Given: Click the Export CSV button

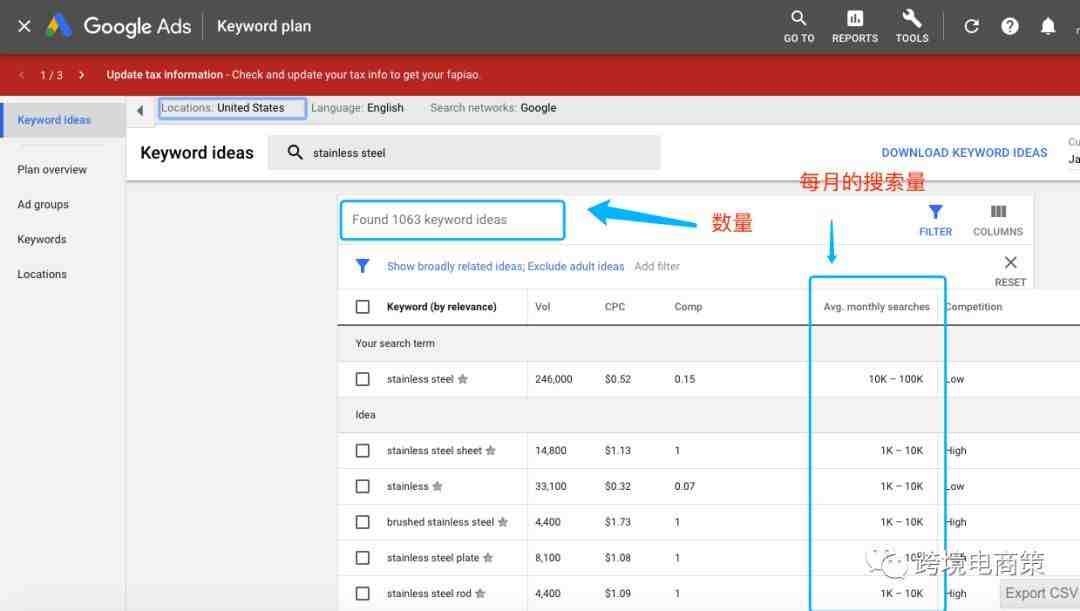Looking at the screenshot, I should (x=1041, y=593).
